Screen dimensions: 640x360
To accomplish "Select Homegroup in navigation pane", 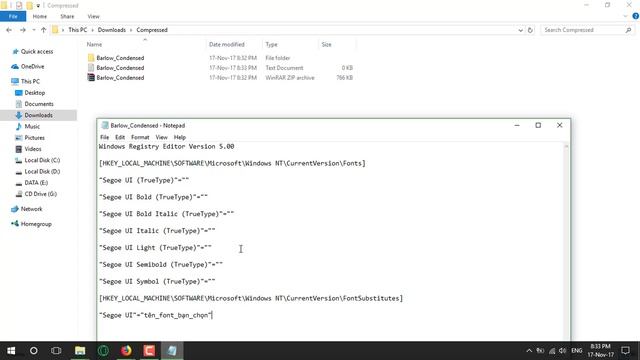I will [36, 224].
